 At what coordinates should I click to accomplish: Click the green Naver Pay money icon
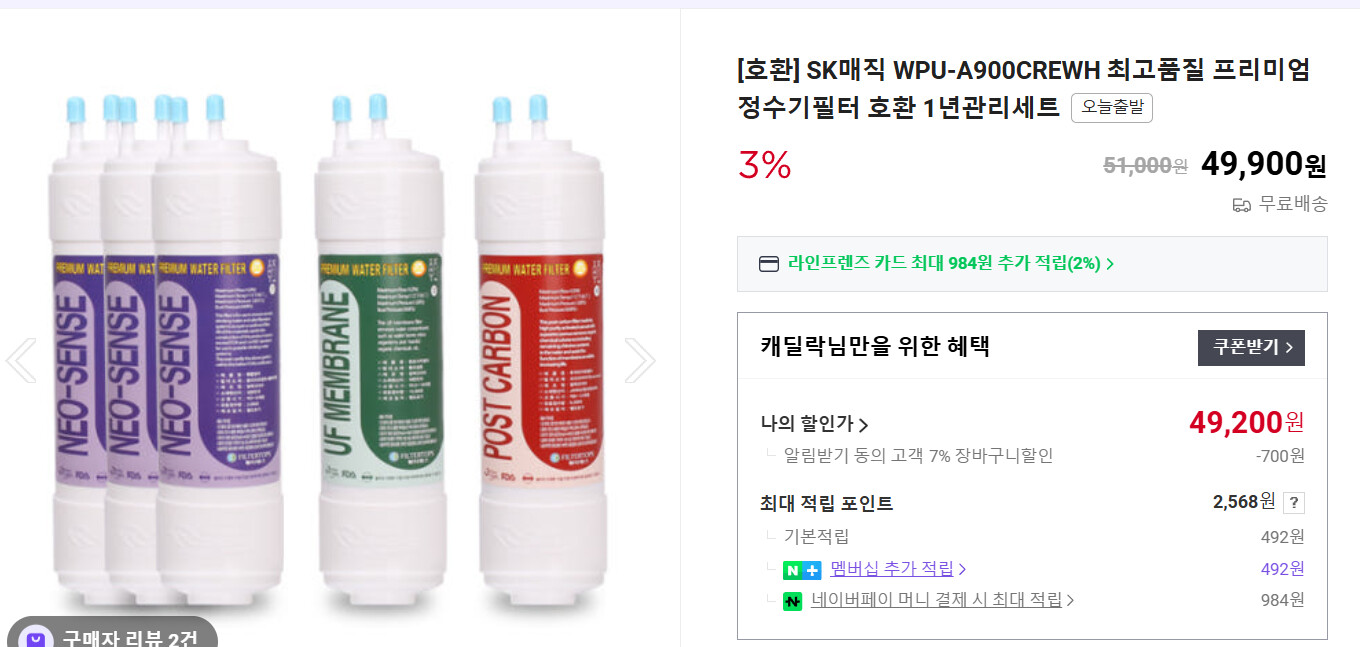[x=793, y=601]
